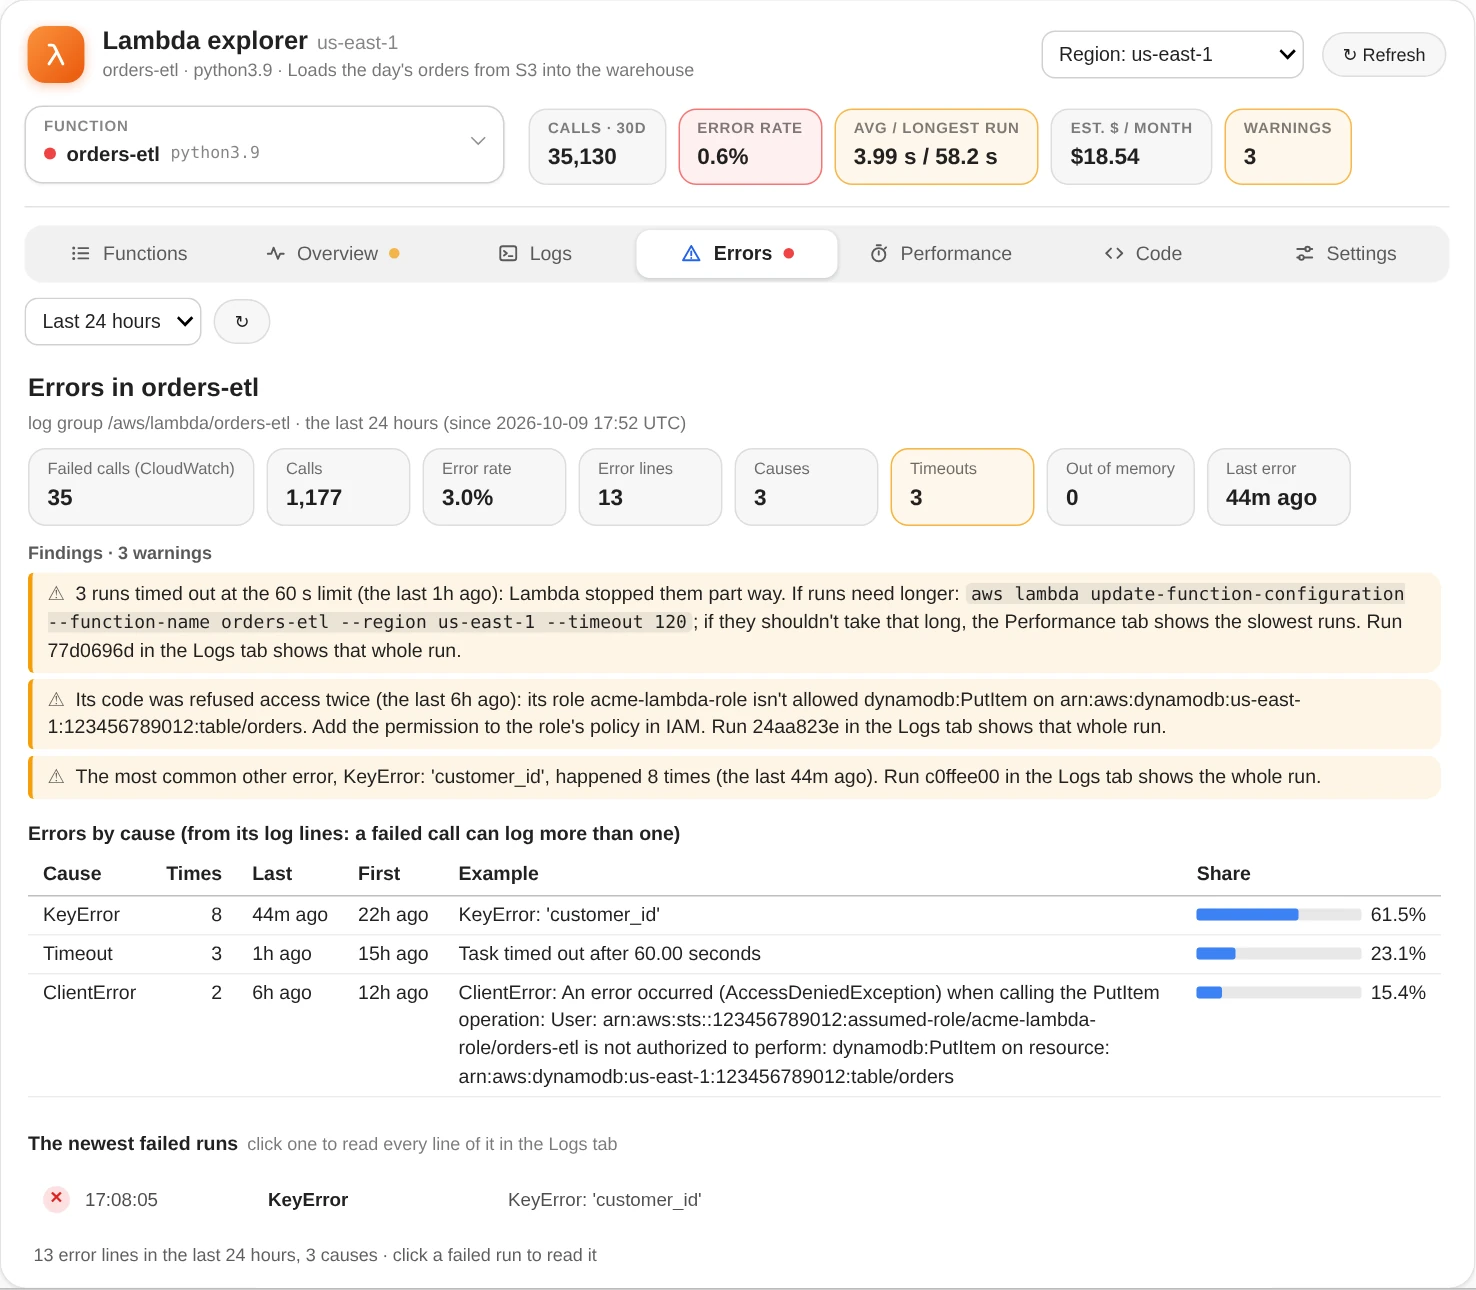Image resolution: width=1476 pixels, height=1290 pixels.
Task: Click the ClientError cause row name
Action: pyautogui.click(x=89, y=993)
